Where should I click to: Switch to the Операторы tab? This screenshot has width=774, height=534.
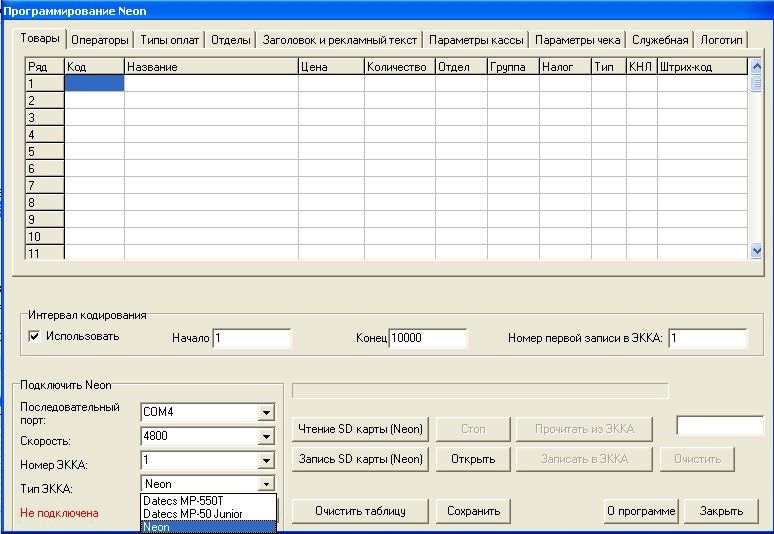click(100, 40)
